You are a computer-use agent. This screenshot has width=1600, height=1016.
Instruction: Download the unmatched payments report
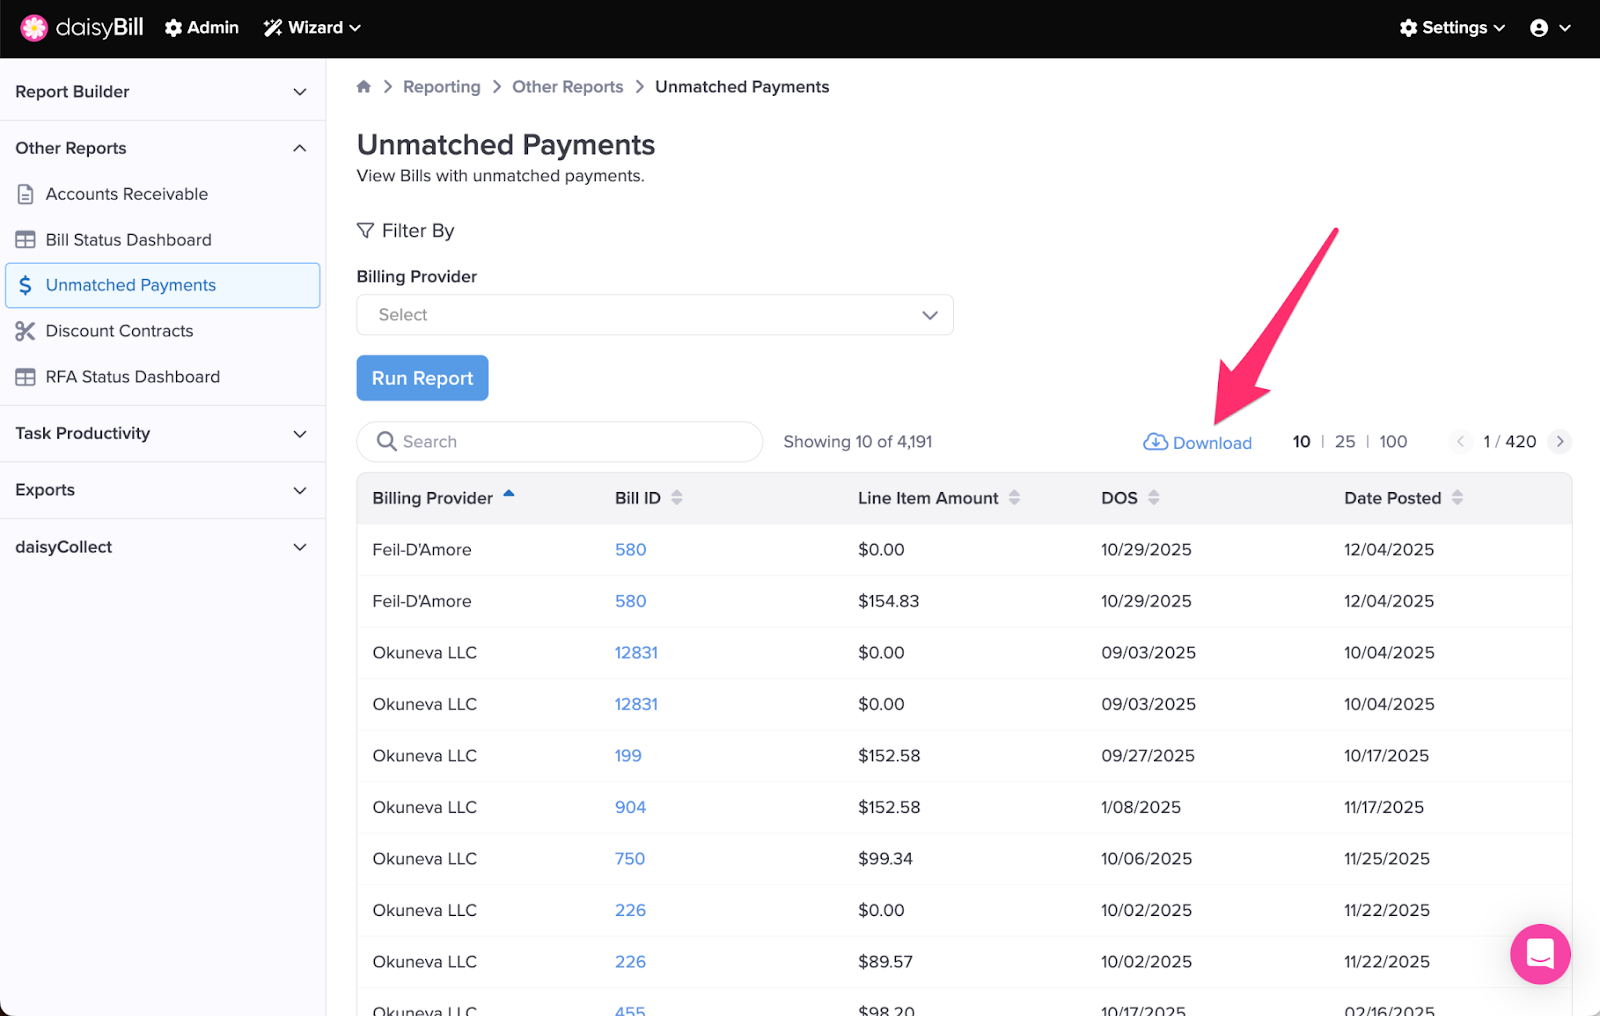[1198, 442]
